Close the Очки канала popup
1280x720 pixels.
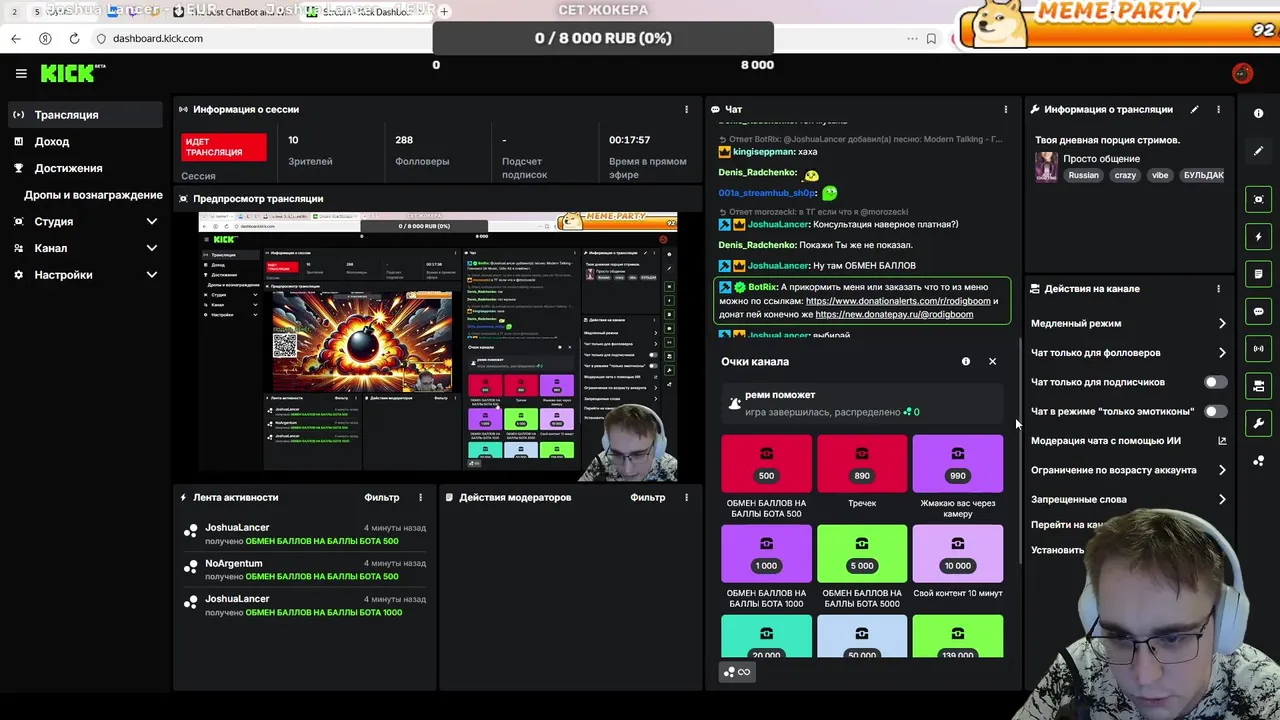point(992,361)
